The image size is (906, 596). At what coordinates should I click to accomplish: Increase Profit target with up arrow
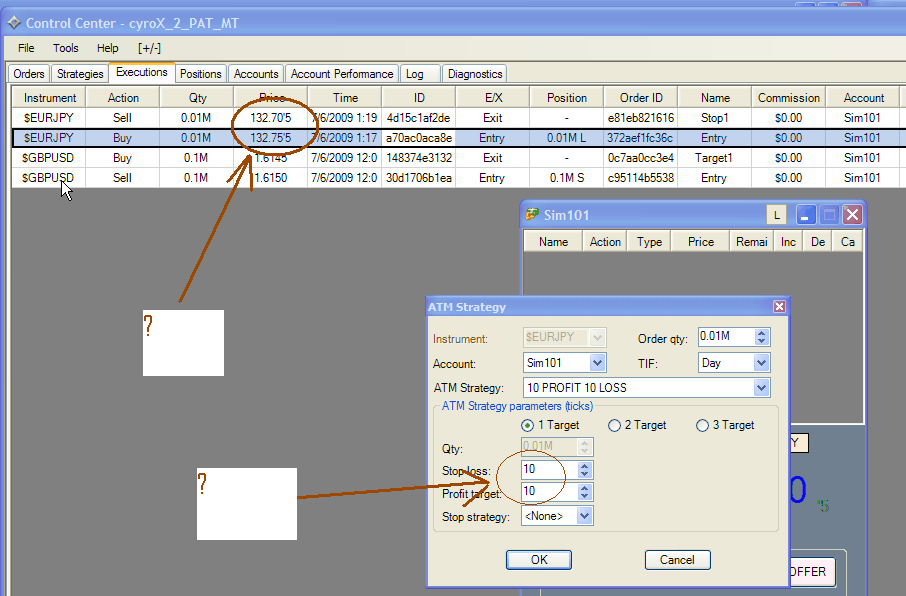click(x=585, y=488)
